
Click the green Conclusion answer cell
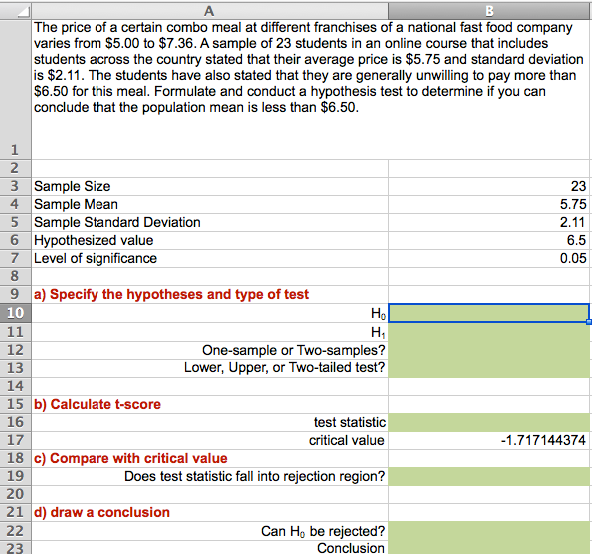click(490, 548)
